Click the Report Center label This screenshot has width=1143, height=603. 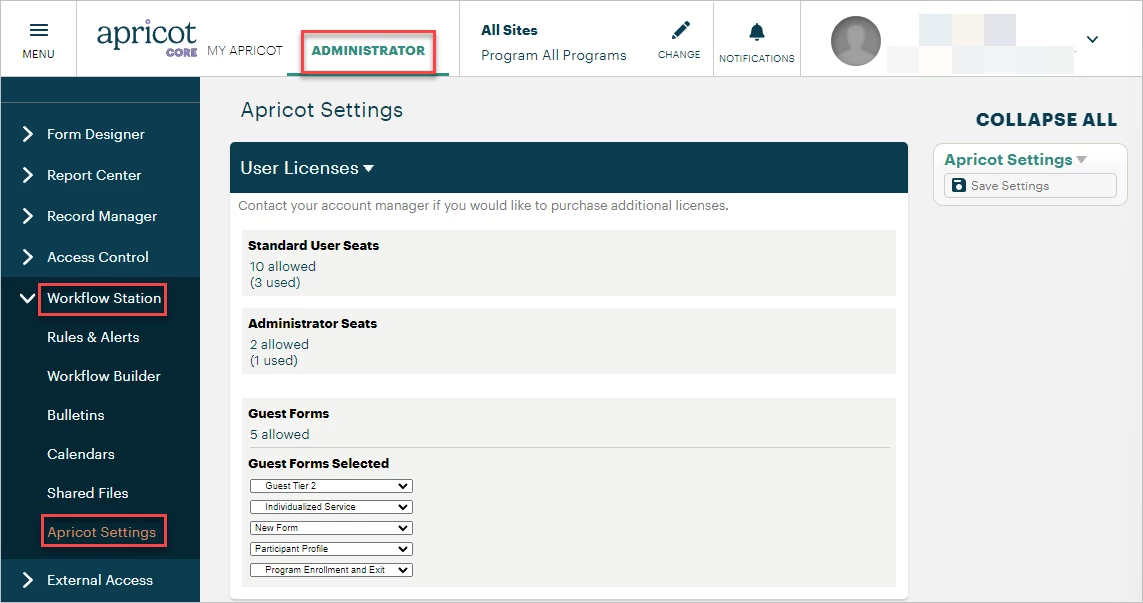tap(94, 175)
